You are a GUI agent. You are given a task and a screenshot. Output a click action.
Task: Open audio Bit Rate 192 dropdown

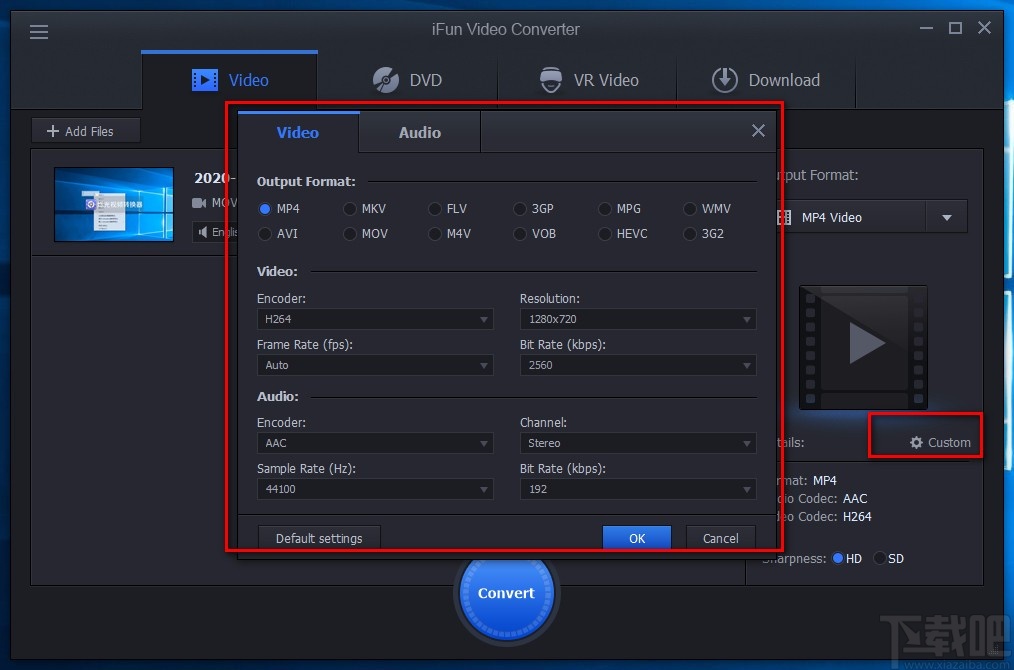pyautogui.click(x=638, y=489)
